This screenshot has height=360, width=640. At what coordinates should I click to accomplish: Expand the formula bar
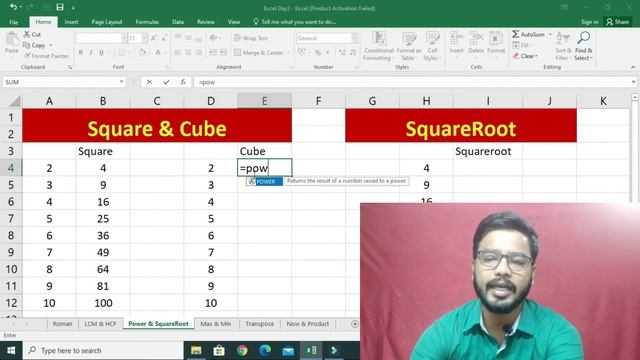pyautogui.click(x=633, y=82)
